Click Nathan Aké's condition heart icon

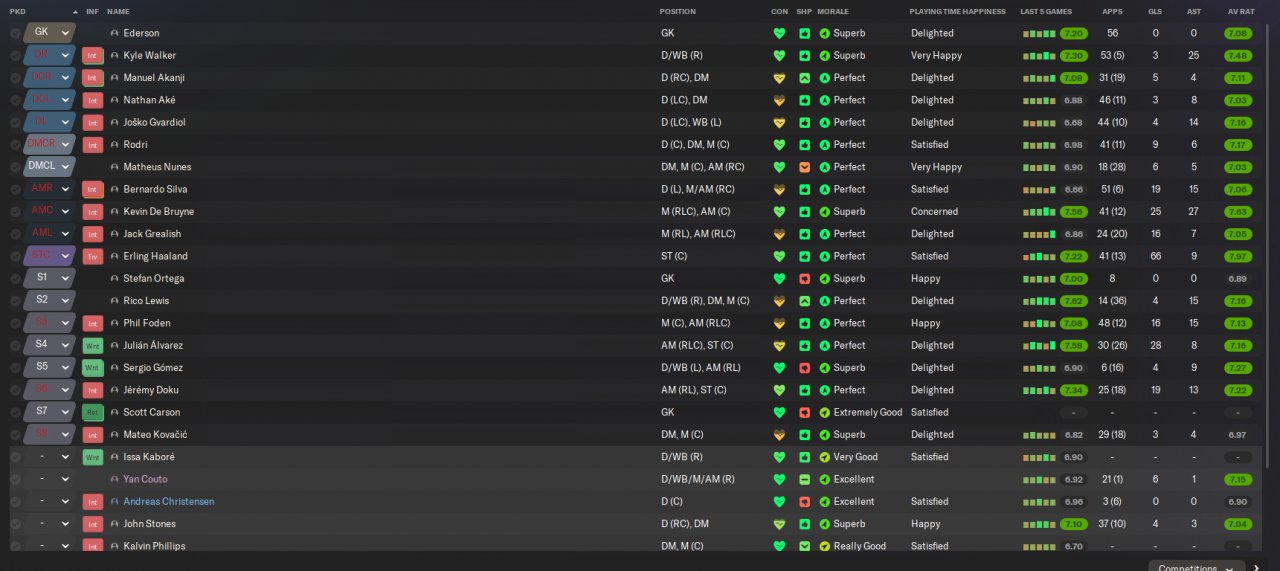[x=780, y=100]
